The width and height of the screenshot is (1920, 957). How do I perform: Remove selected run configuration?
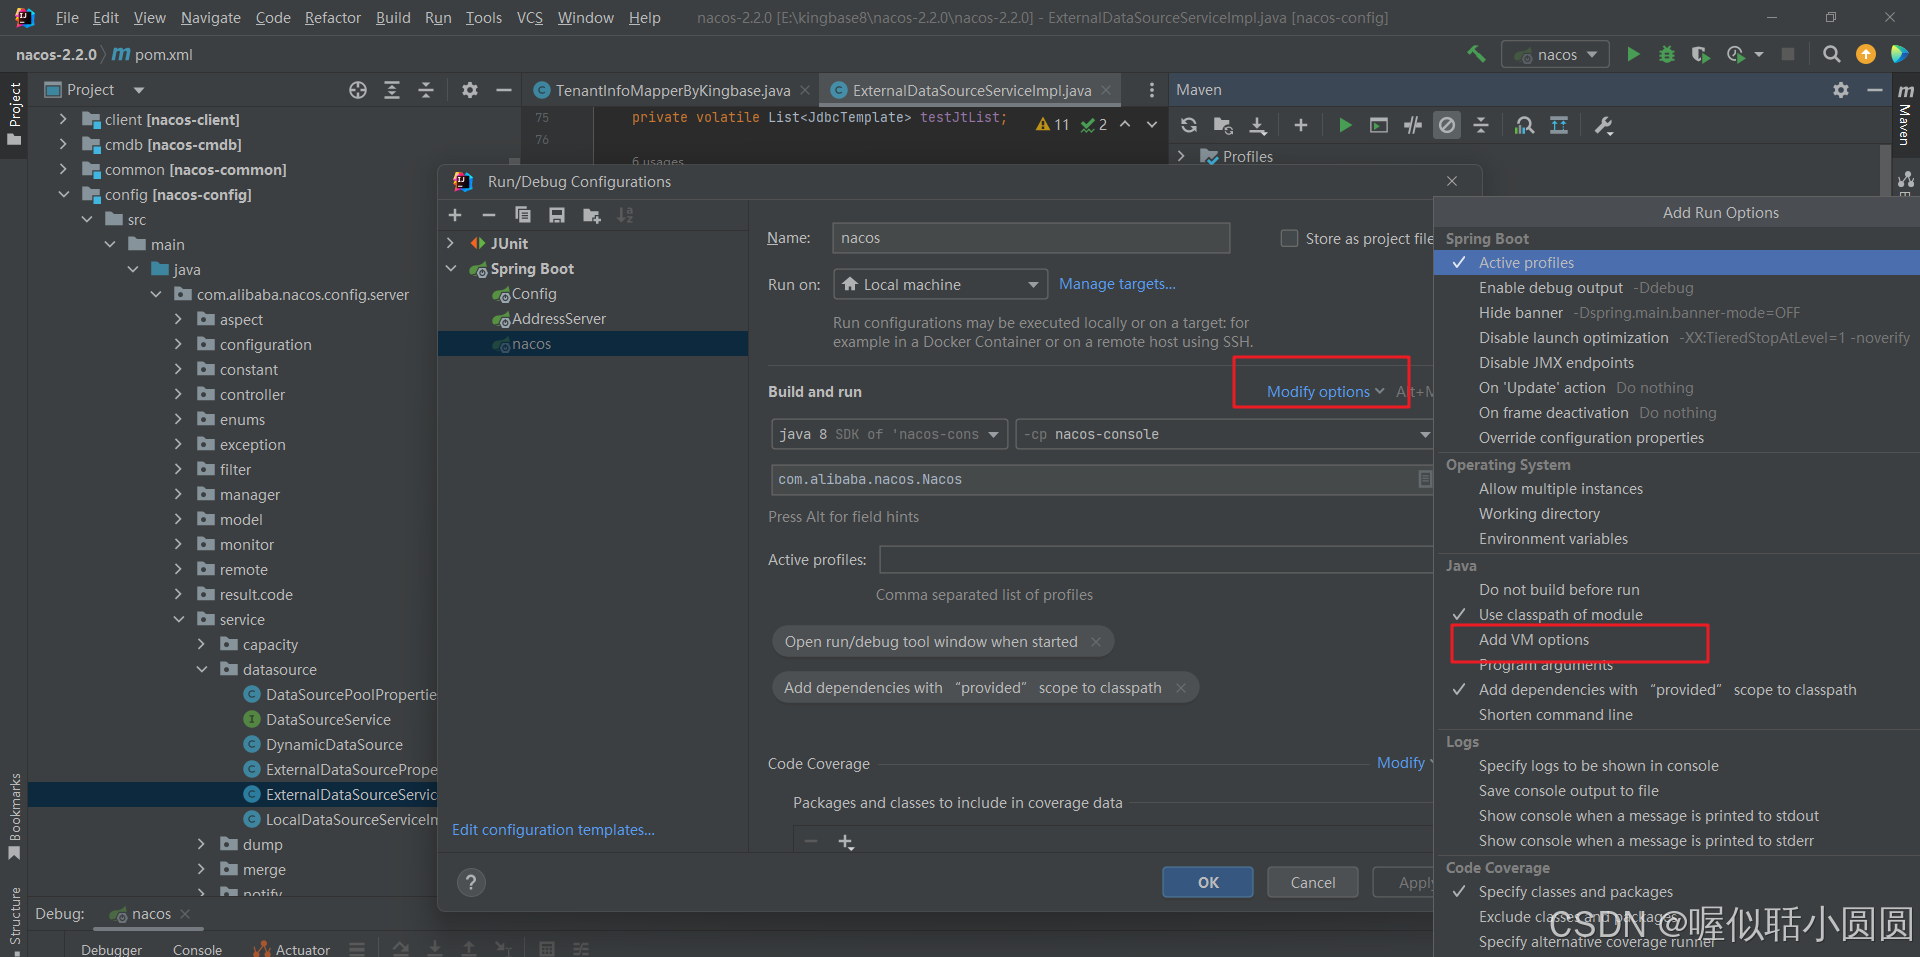tap(489, 215)
